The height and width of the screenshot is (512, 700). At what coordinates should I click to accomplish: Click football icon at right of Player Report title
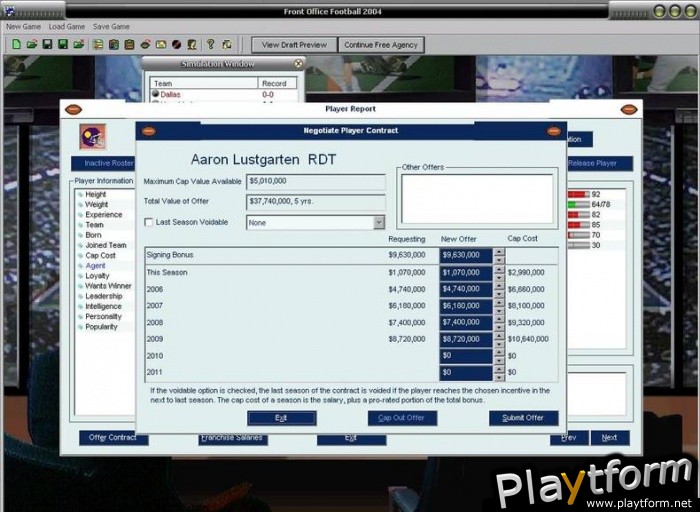[629, 109]
